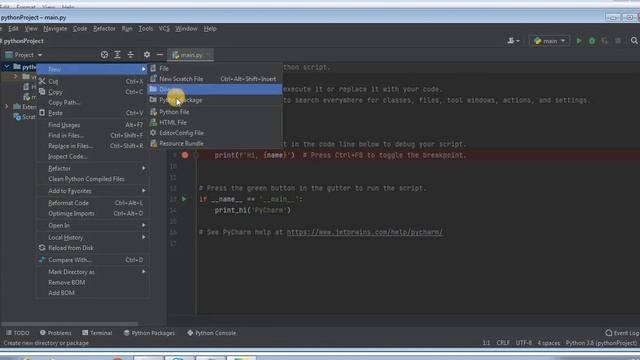Screen dimensions: 640x360
Task: Select Clean Python Compiled Files
Action: pos(93,179)
